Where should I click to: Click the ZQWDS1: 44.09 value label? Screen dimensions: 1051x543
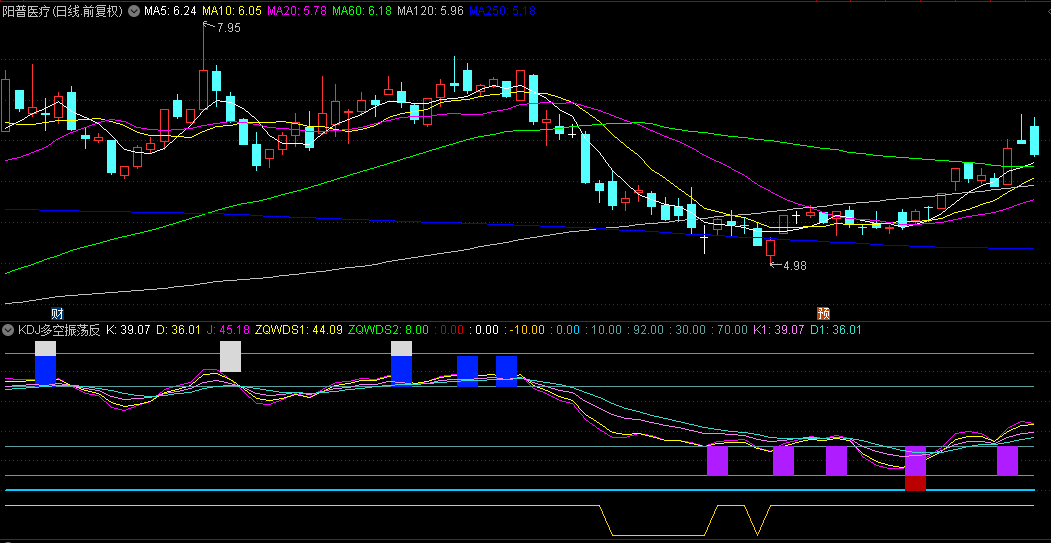(299, 329)
